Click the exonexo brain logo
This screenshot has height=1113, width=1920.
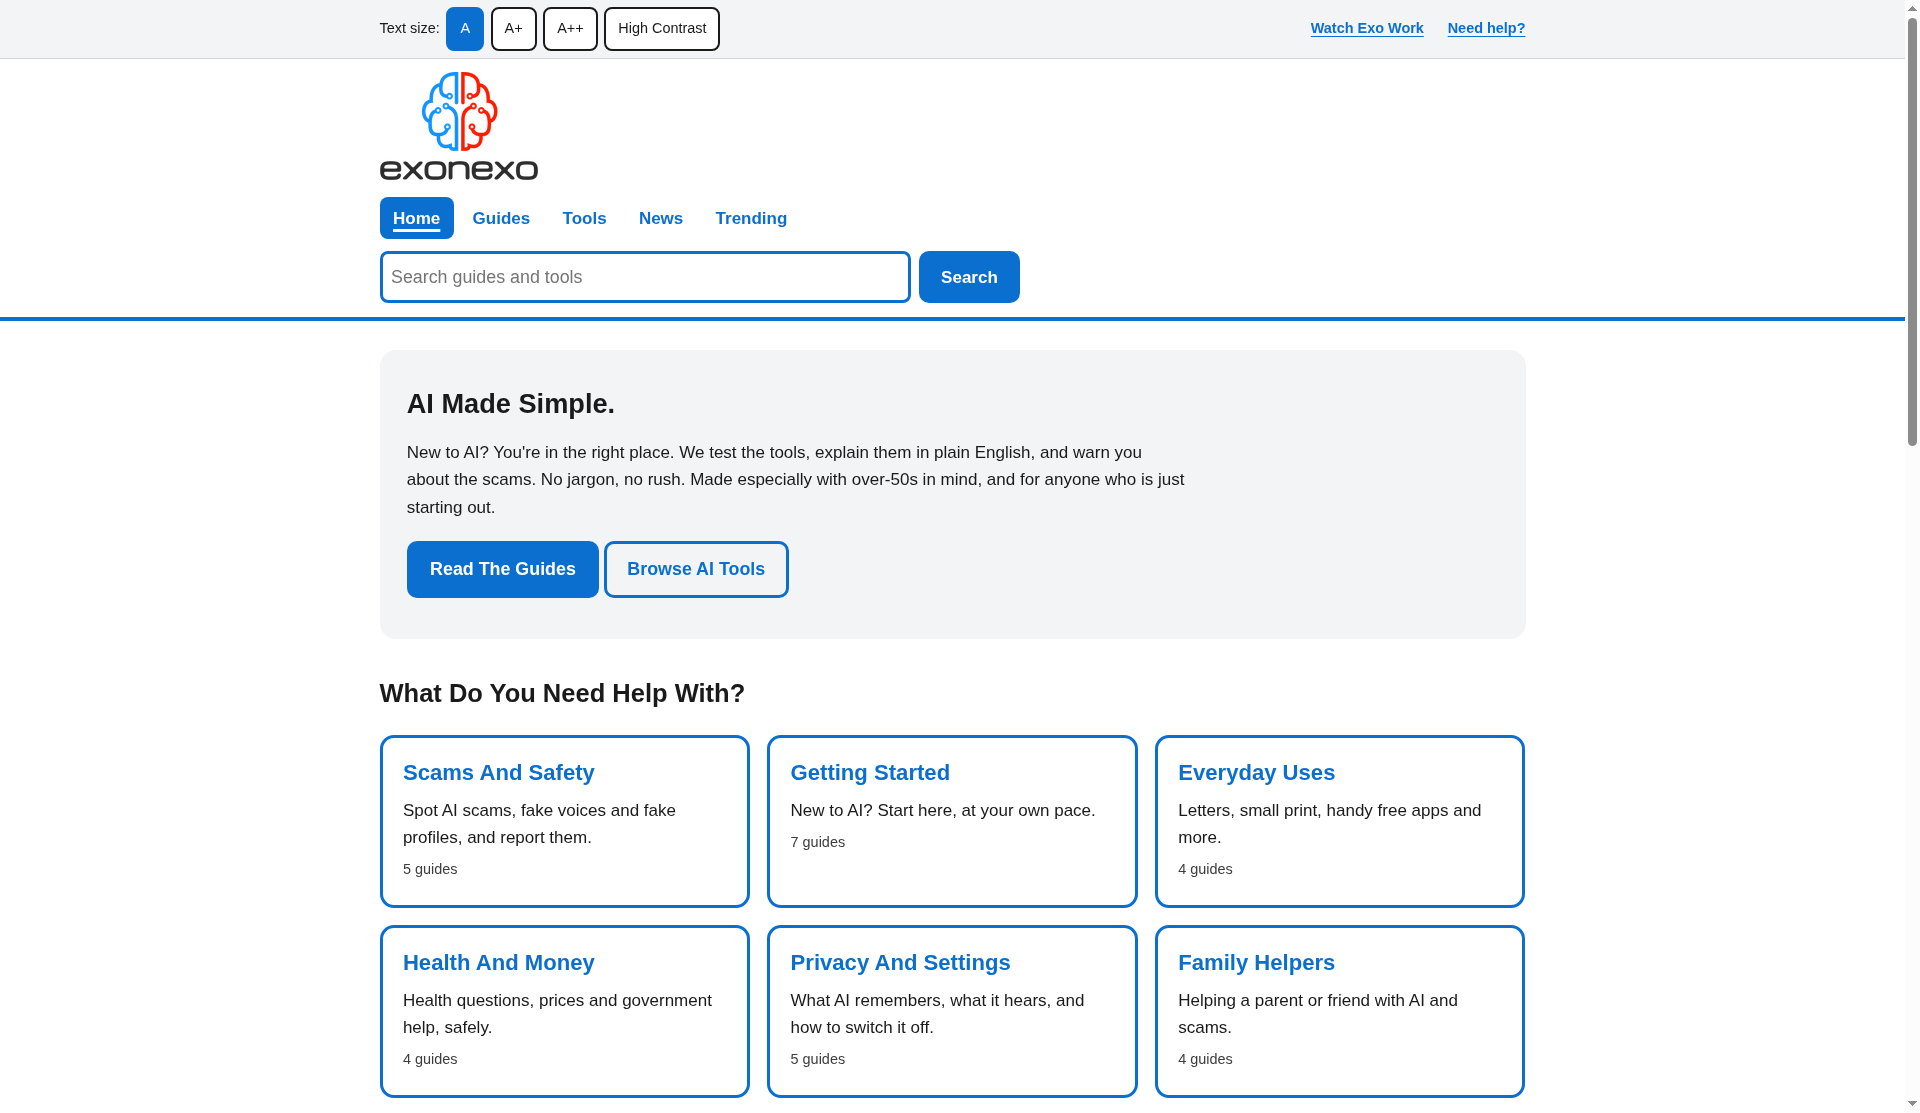[458, 125]
